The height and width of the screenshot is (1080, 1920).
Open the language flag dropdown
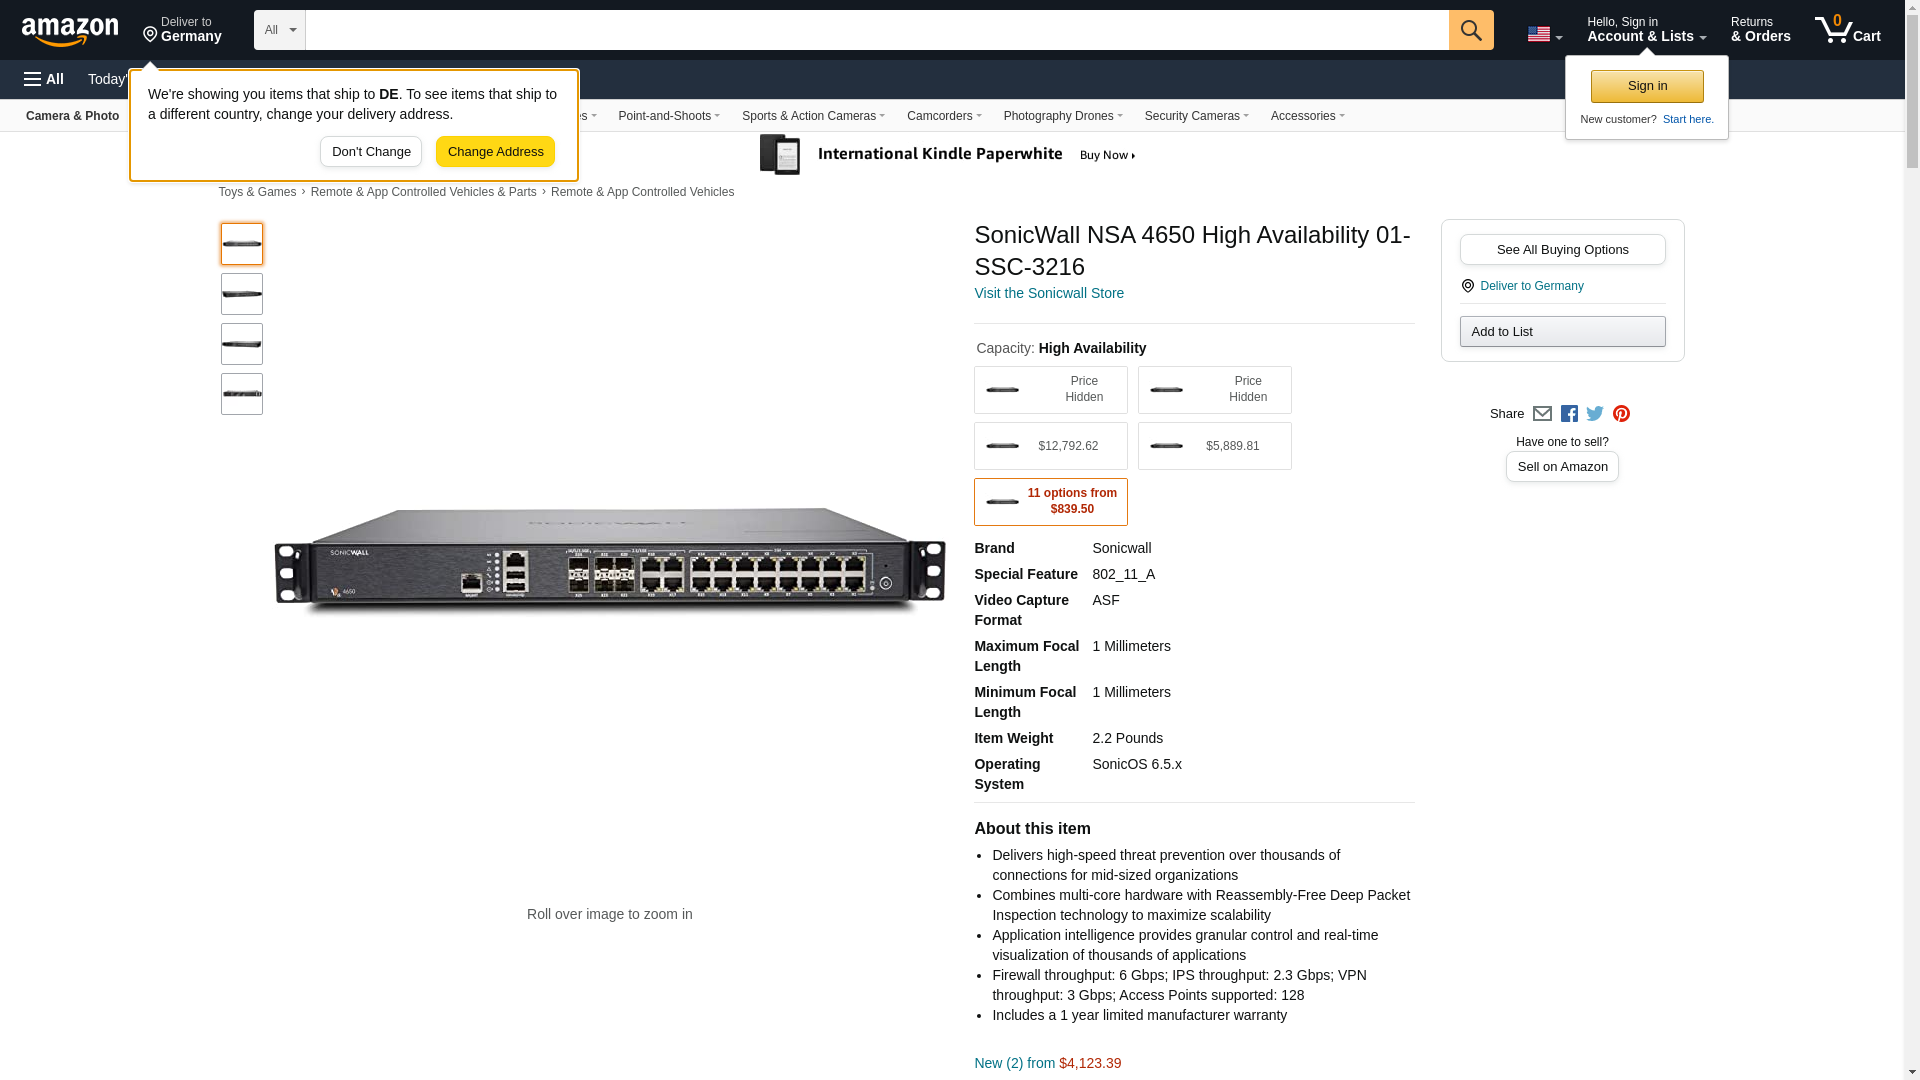click(1544, 34)
